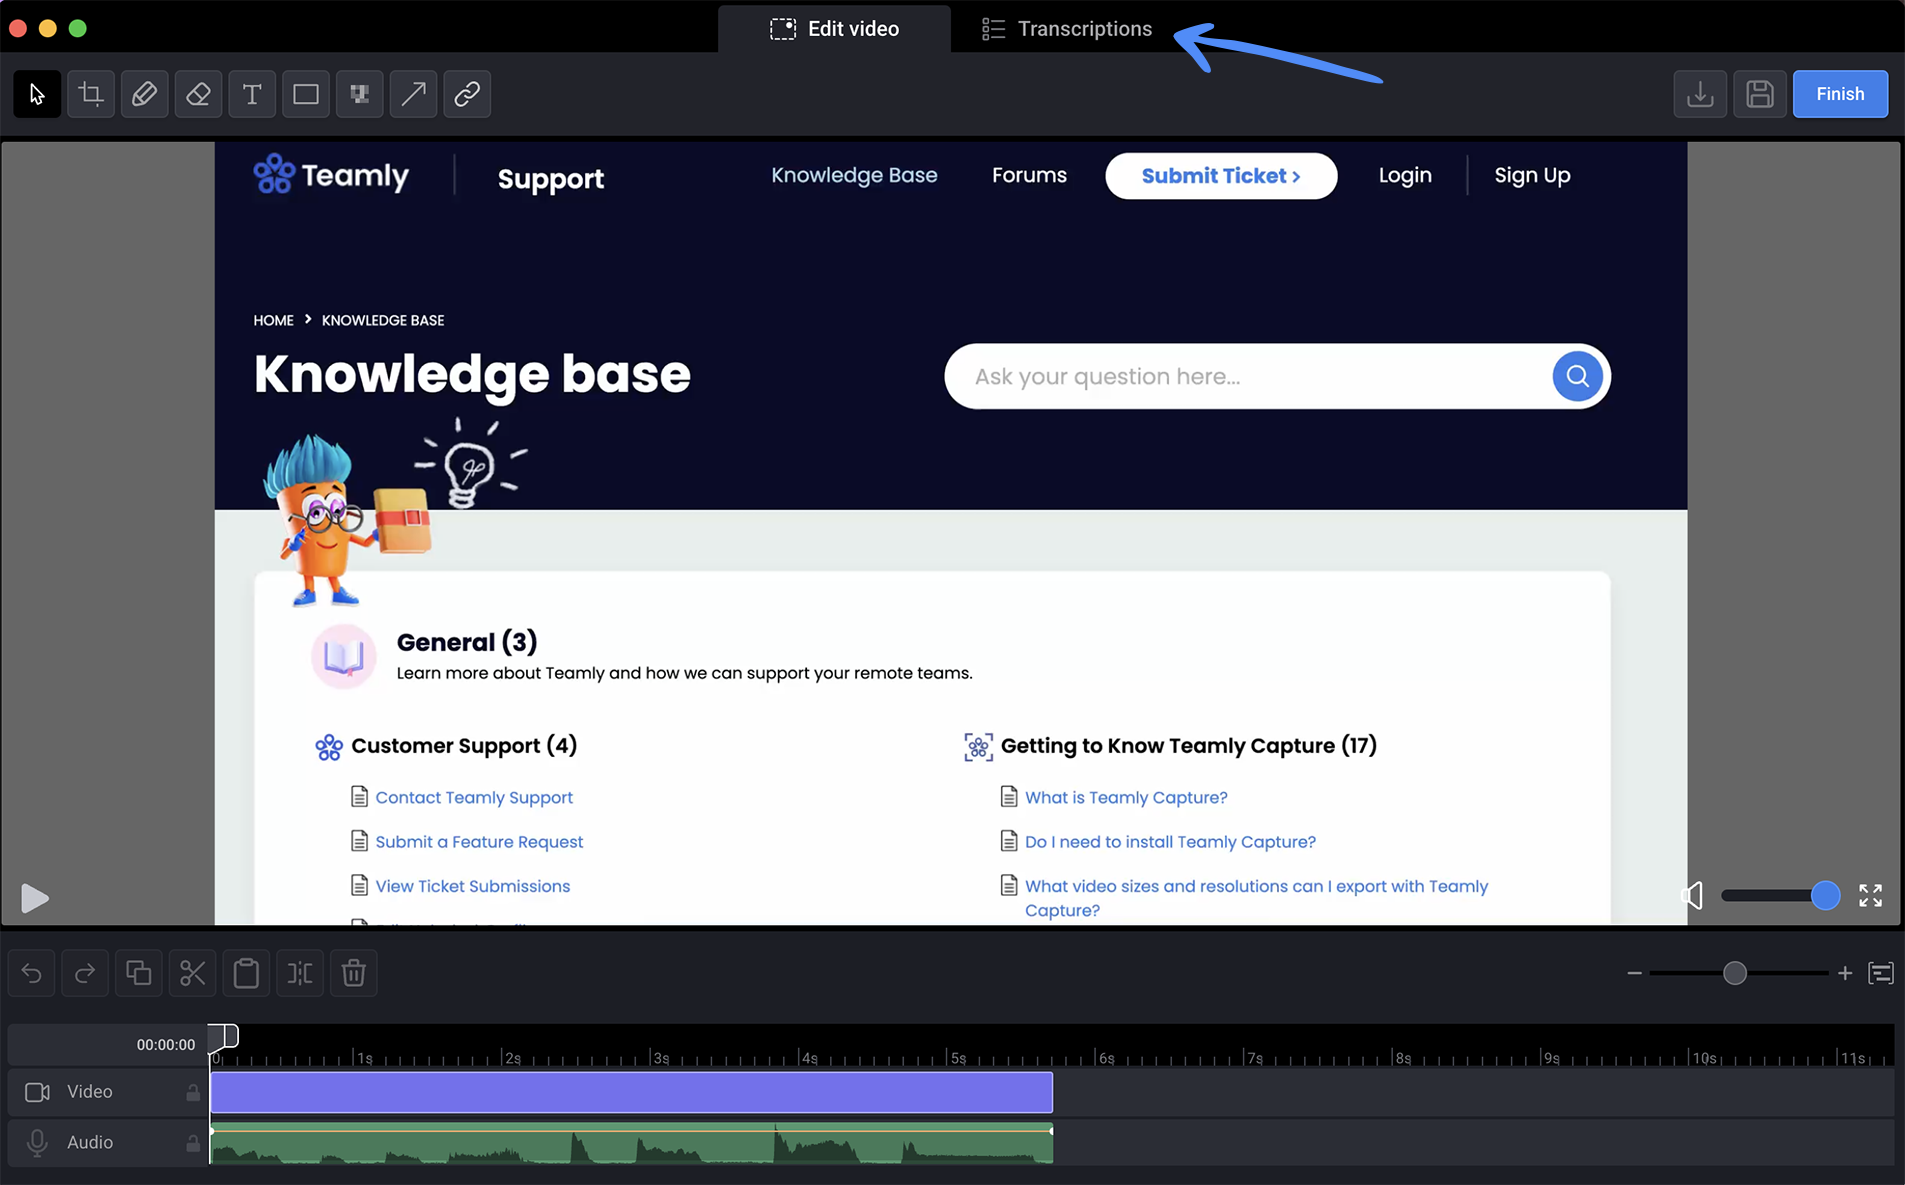
Task: Click the Video track camera icon
Action: coord(37,1092)
